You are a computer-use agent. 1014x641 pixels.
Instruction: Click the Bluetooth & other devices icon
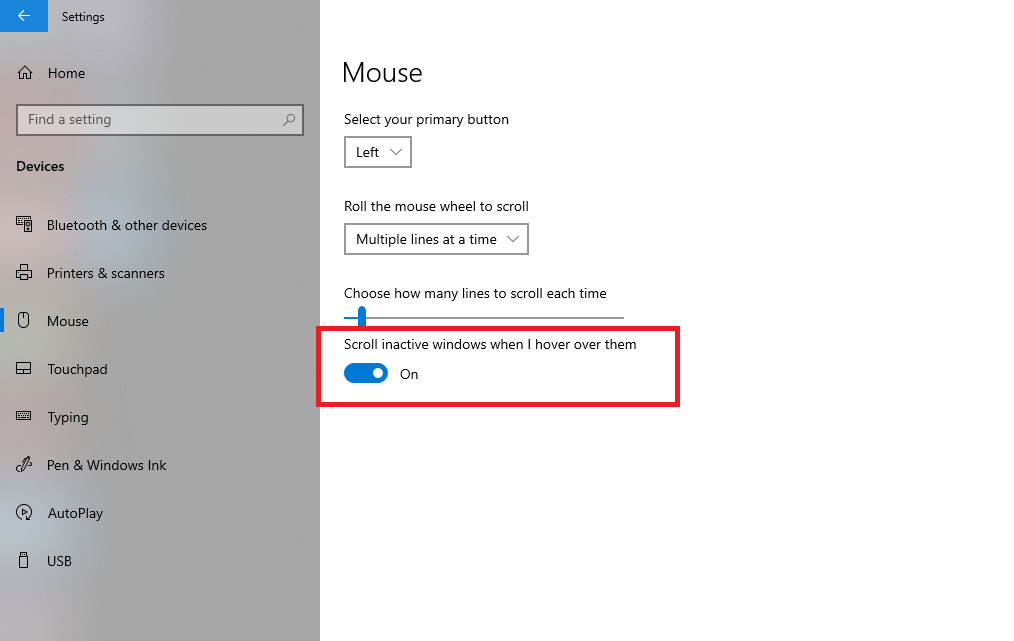24,224
